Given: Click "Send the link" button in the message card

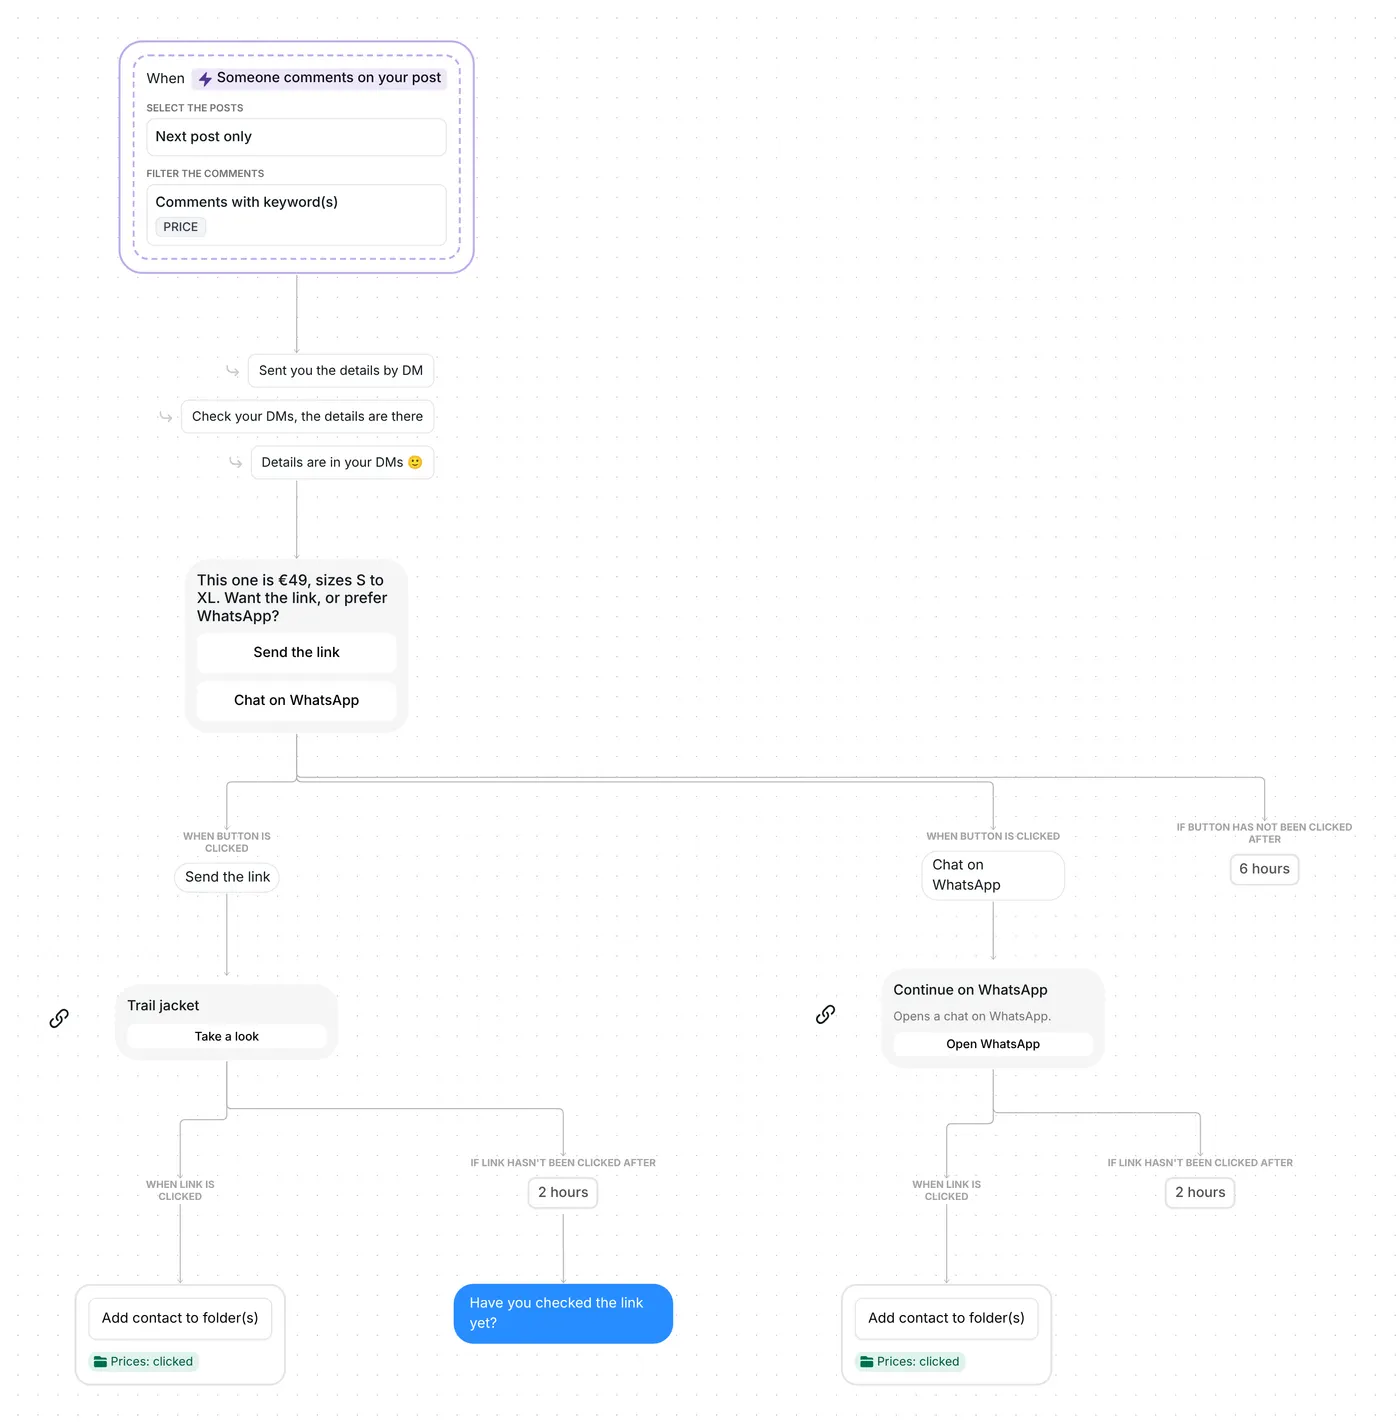Looking at the screenshot, I should click(x=297, y=652).
